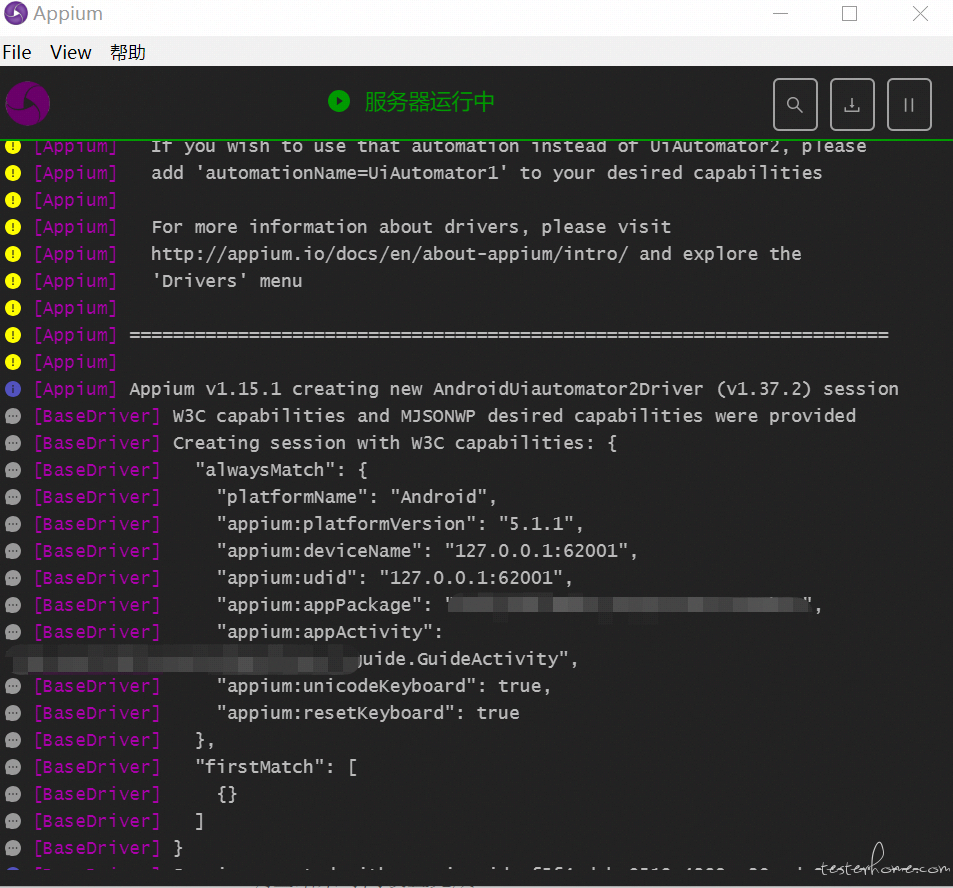Click the warning icon on the ===== separator line
The image size is (953, 888).
coord(13,336)
